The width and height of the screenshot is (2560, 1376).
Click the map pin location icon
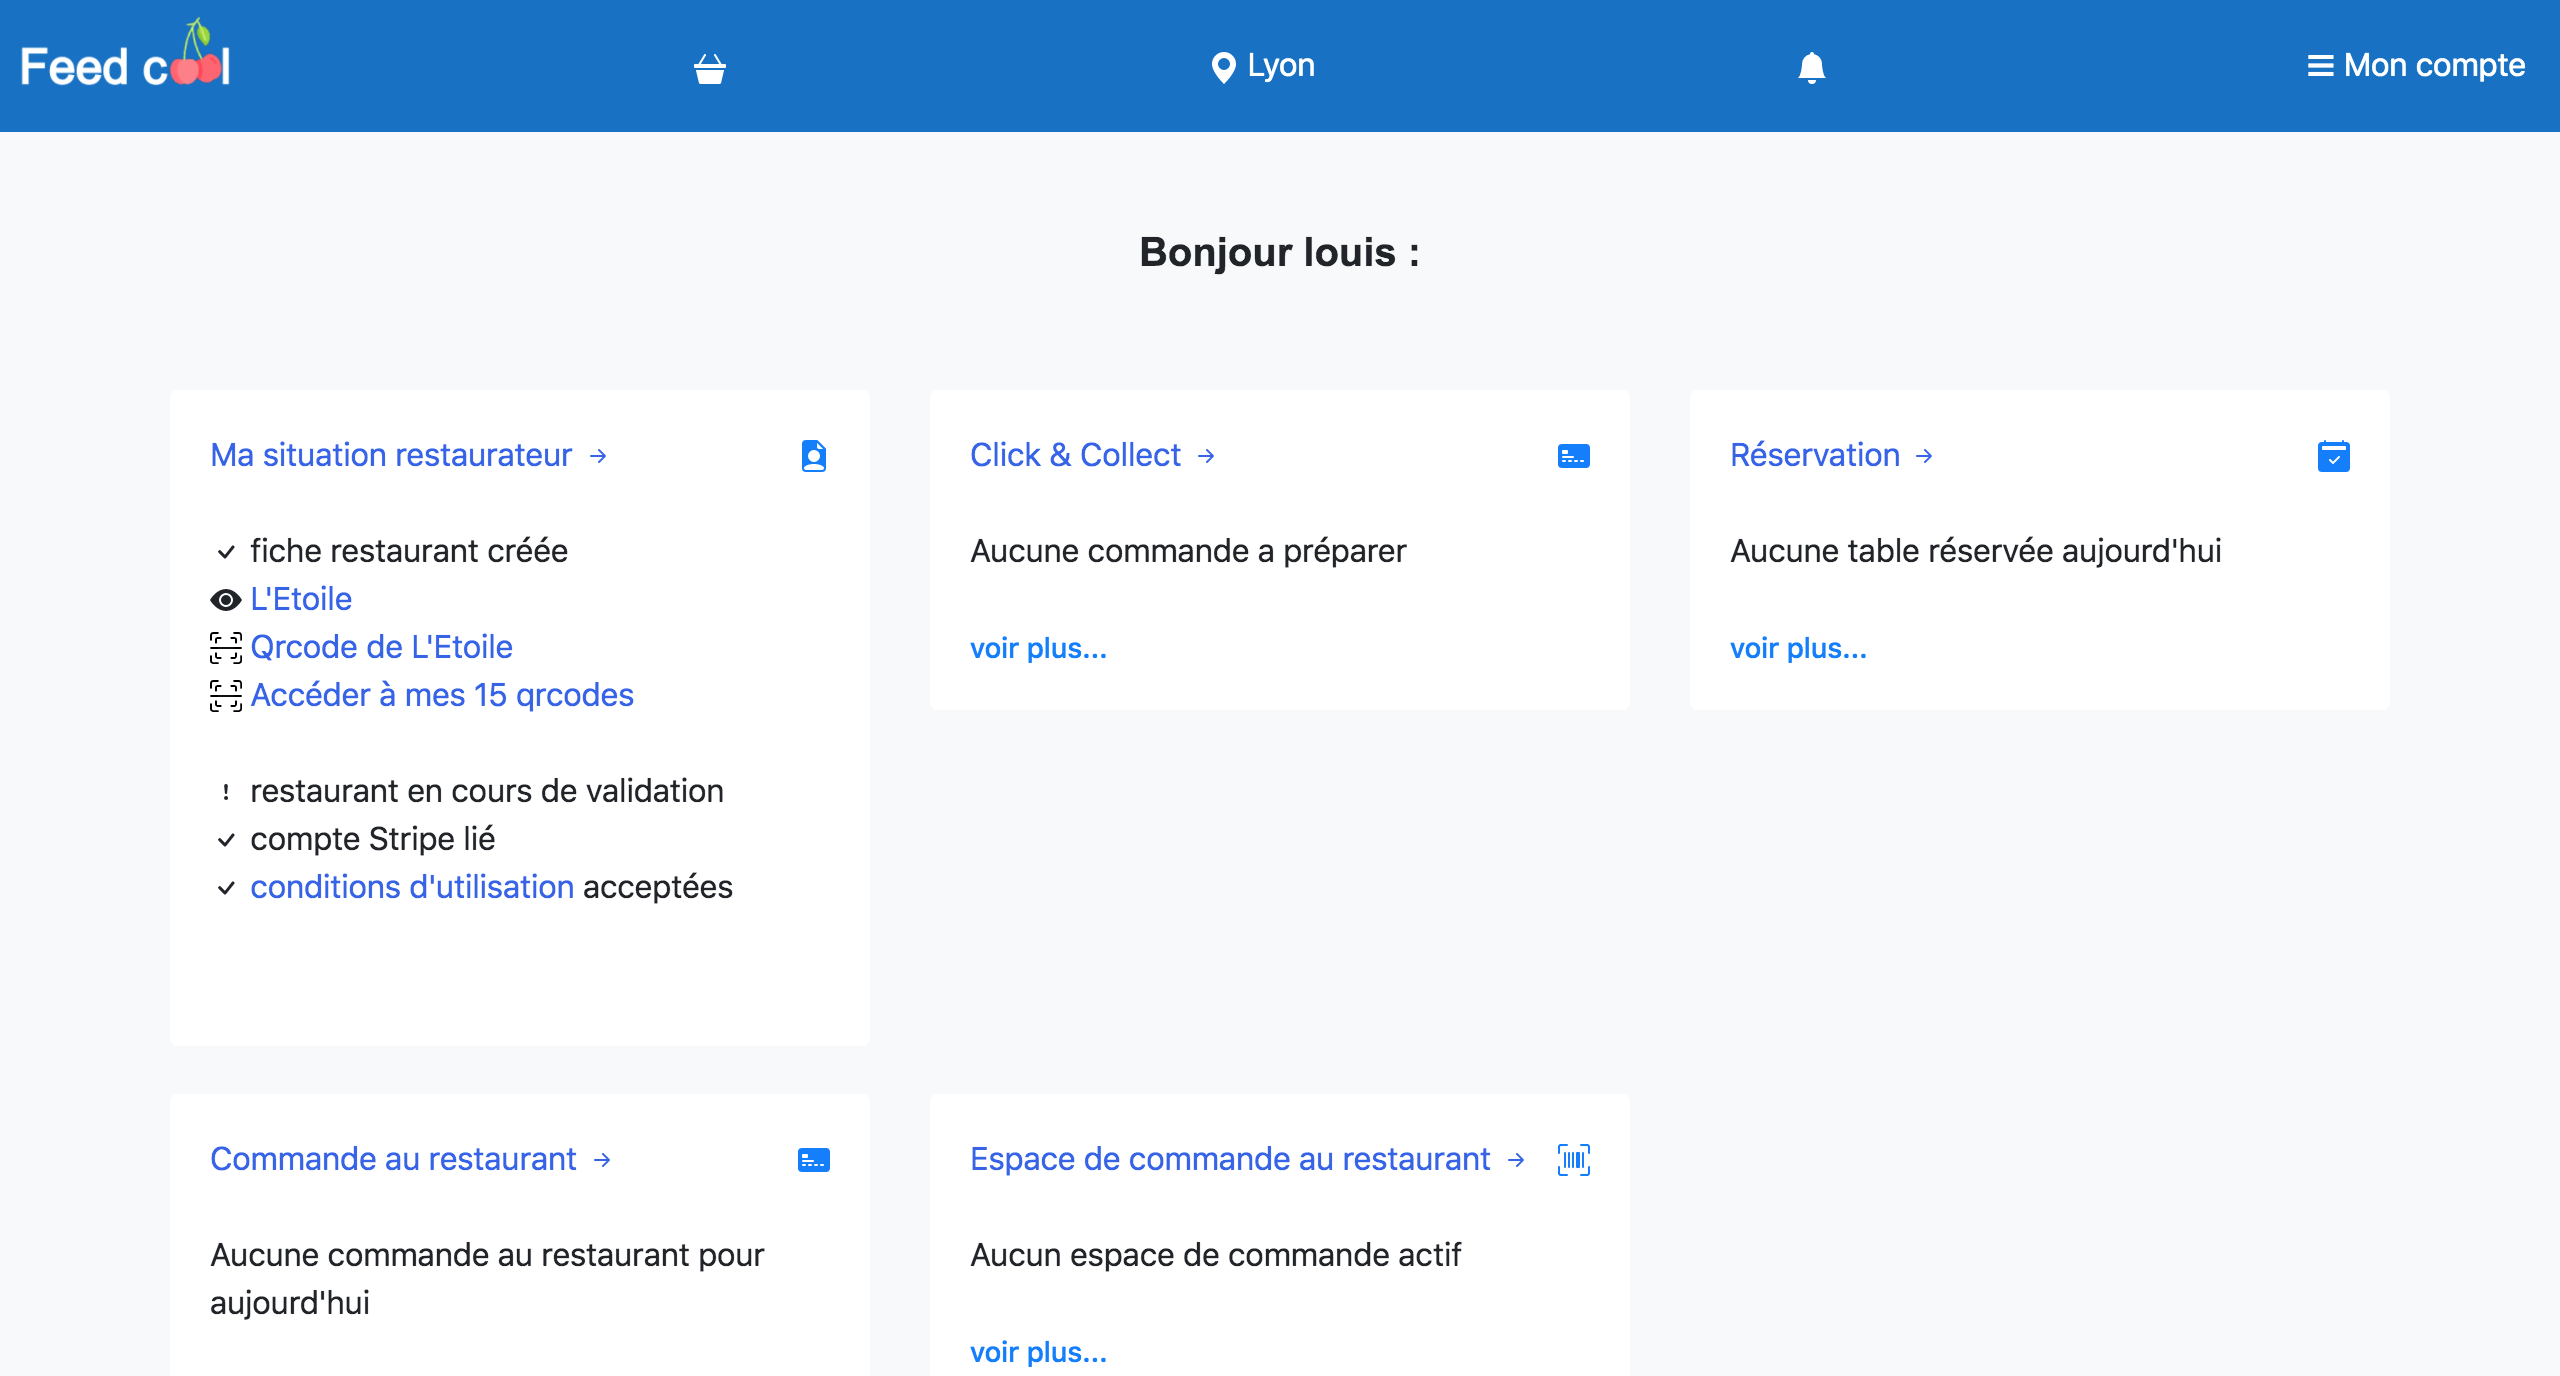[1222, 67]
